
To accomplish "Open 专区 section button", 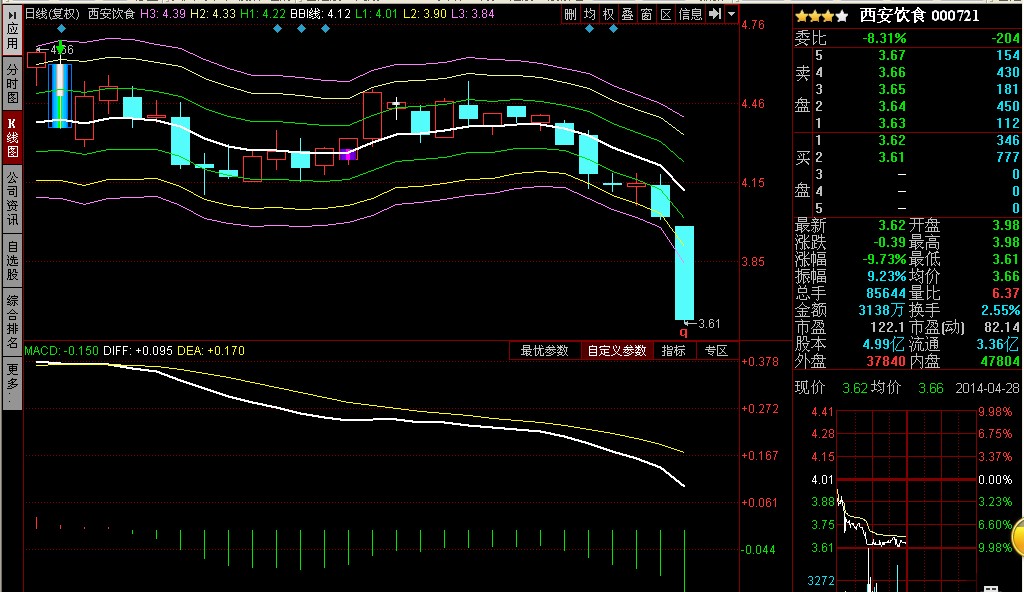I will click(x=716, y=351).
